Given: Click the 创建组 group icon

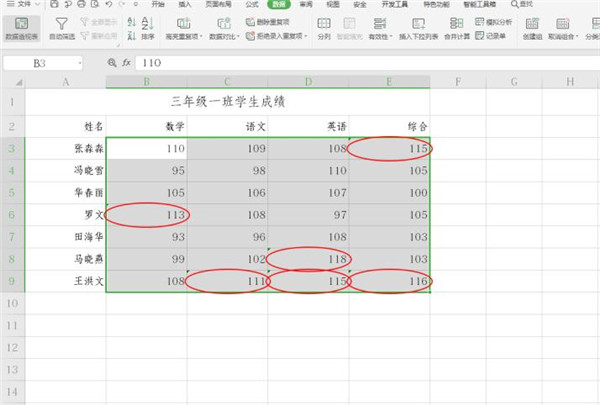Looking at the screenshot, I should (532, 28).
